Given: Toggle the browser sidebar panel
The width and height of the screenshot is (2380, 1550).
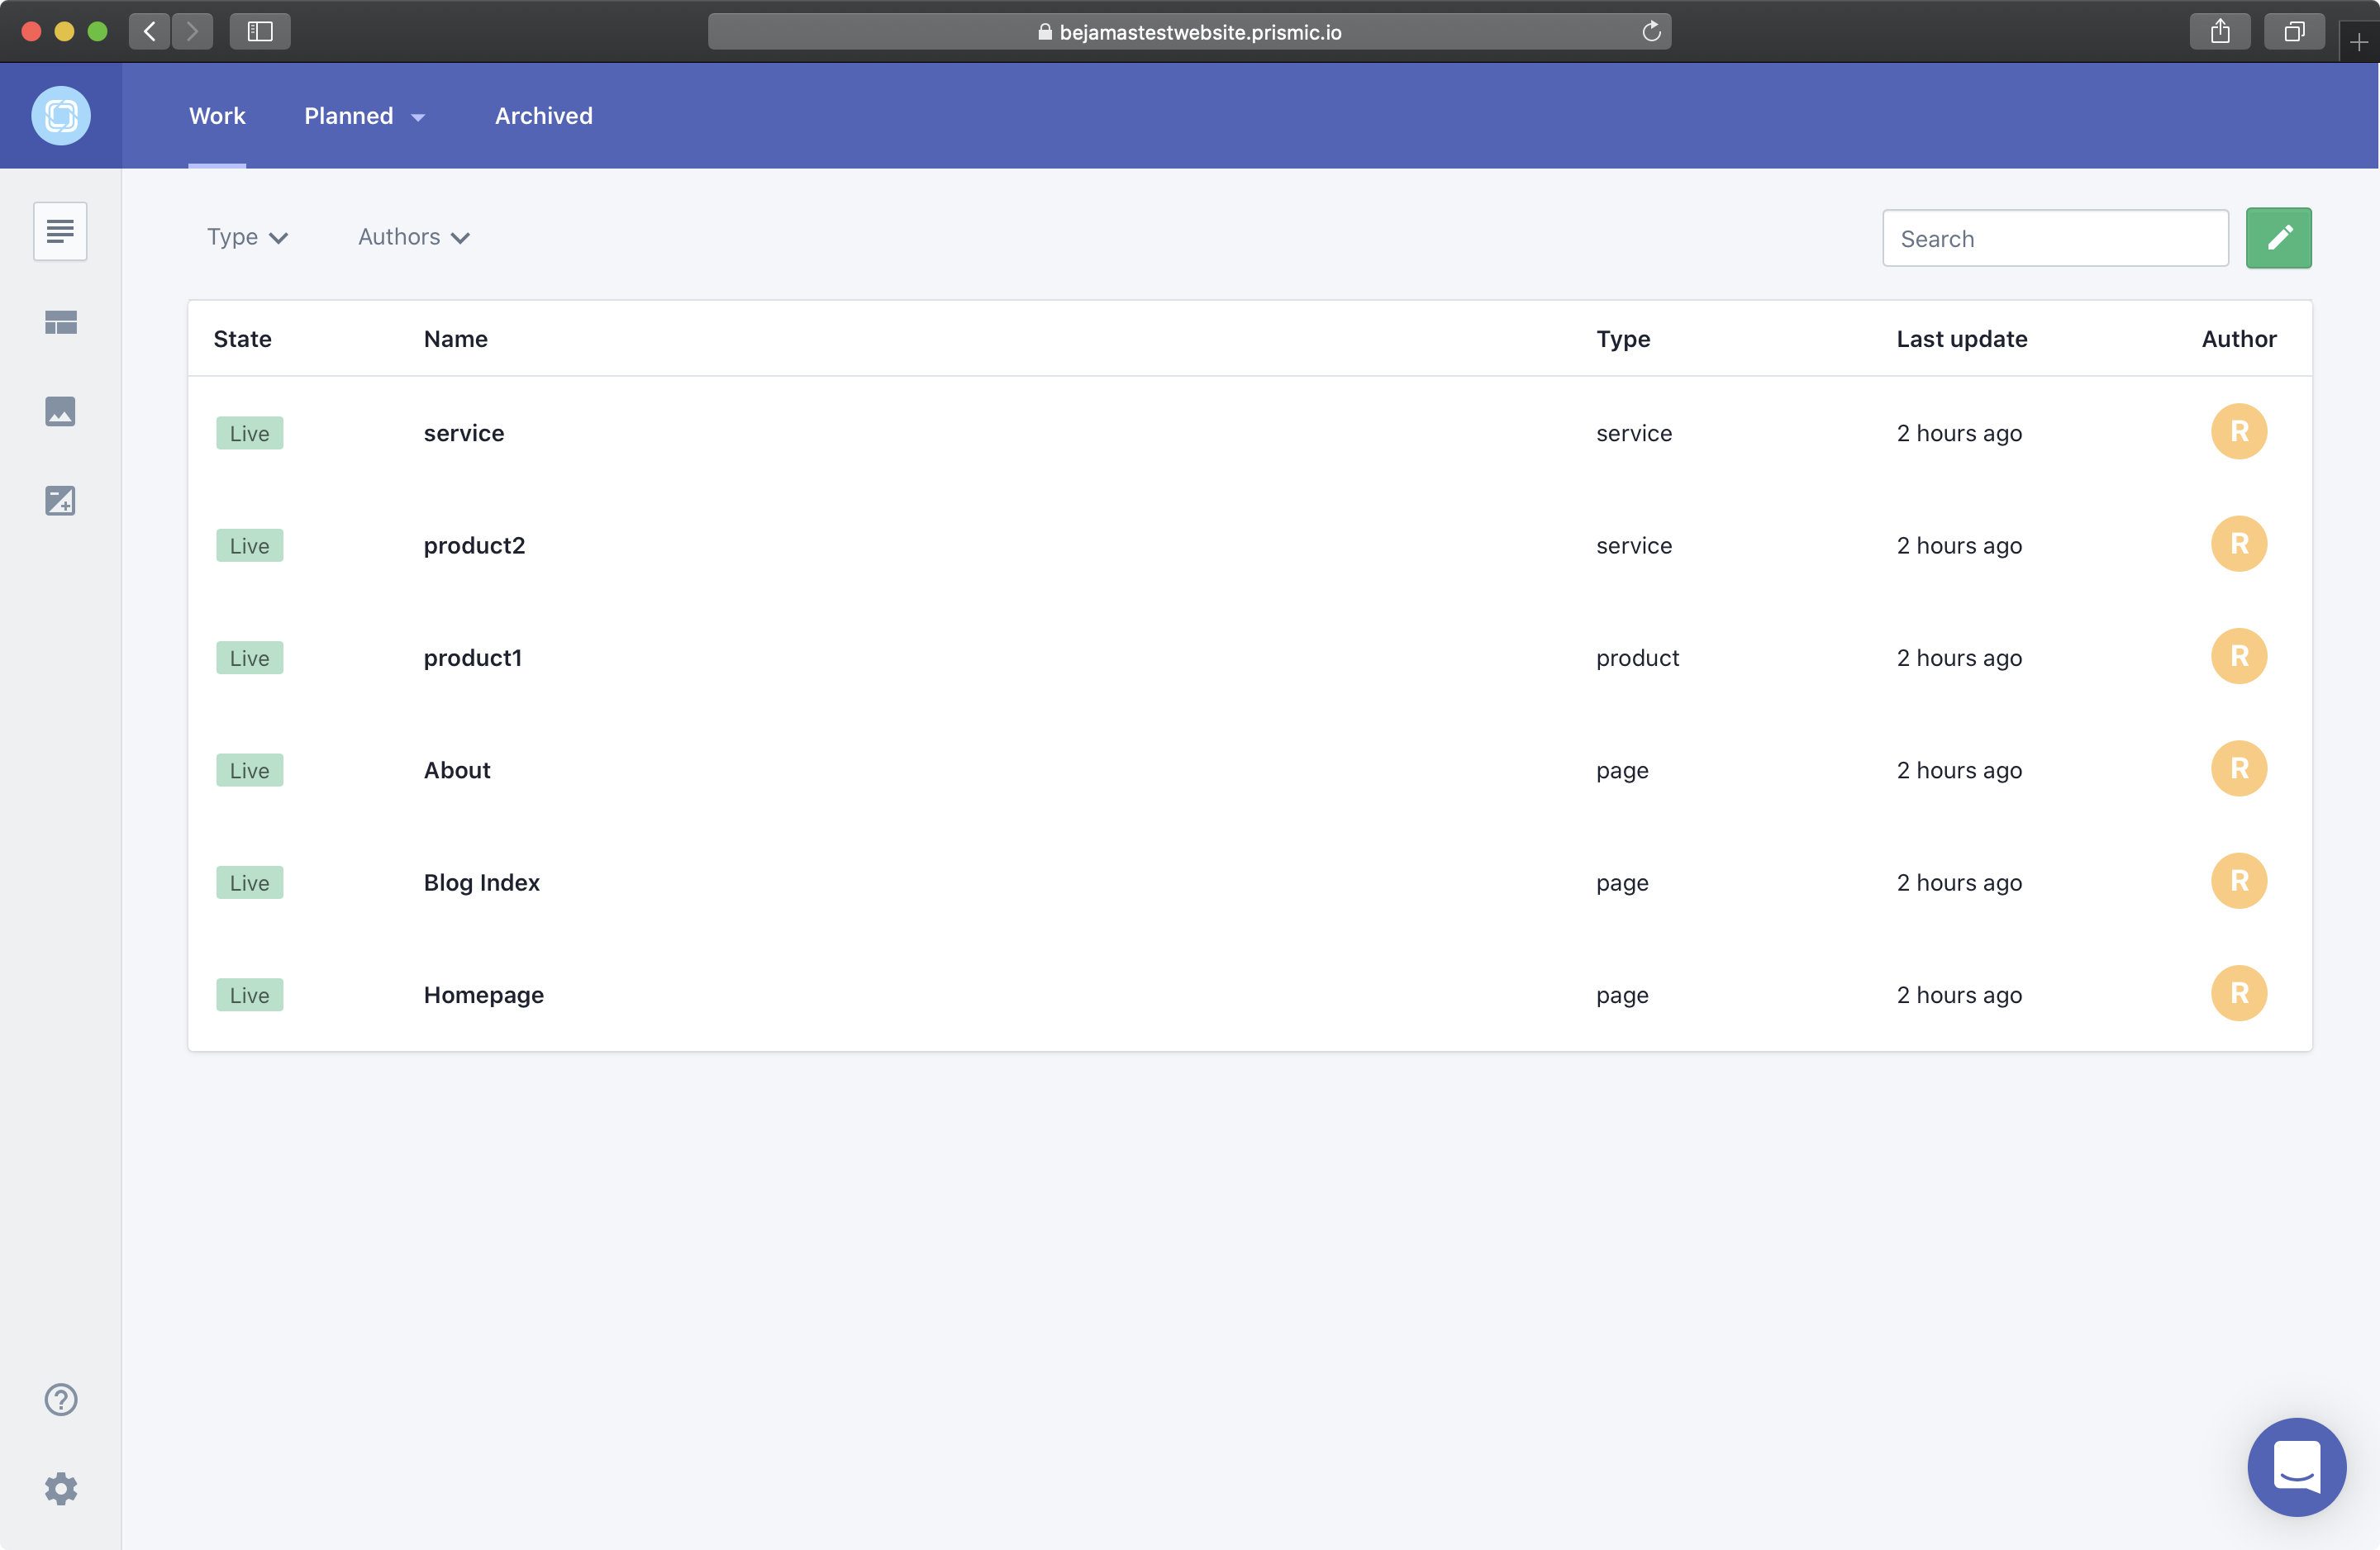Looking at the screenshot, I should tap(259, 31).
